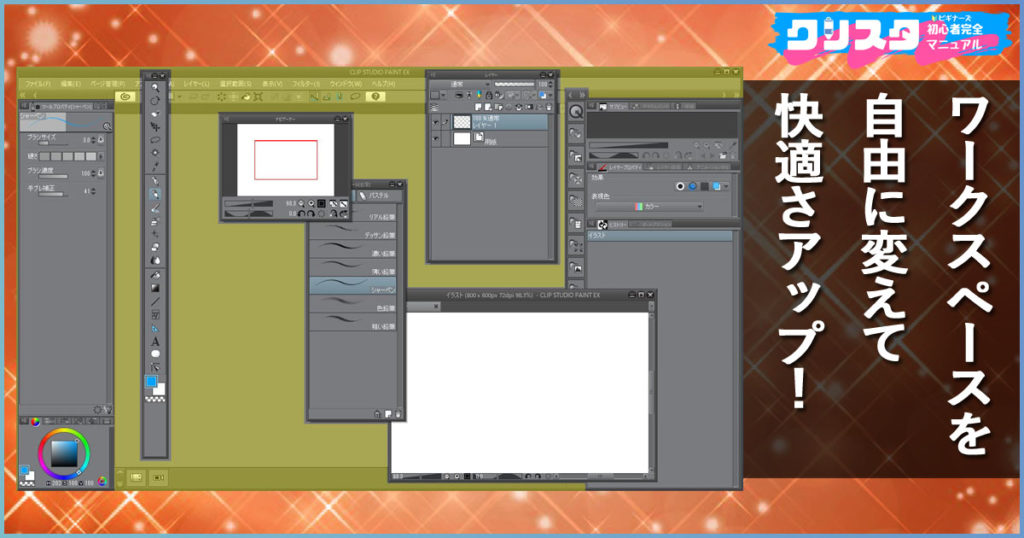Select the Figure line tool
Image resolution: width=1024 pixels, height=538 pixels.
click(x=155, y=302)
